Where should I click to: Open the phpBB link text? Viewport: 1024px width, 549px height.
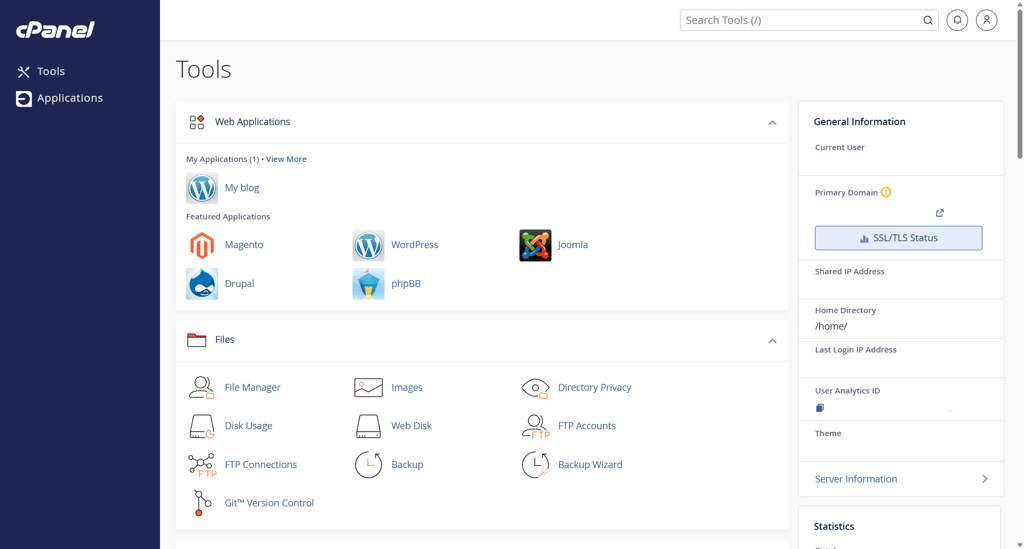pyautogui.click(x=406, y=284)
